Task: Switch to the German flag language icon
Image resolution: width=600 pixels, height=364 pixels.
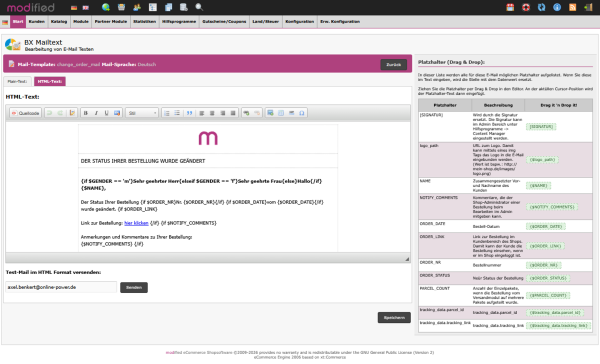Action: 74,8
